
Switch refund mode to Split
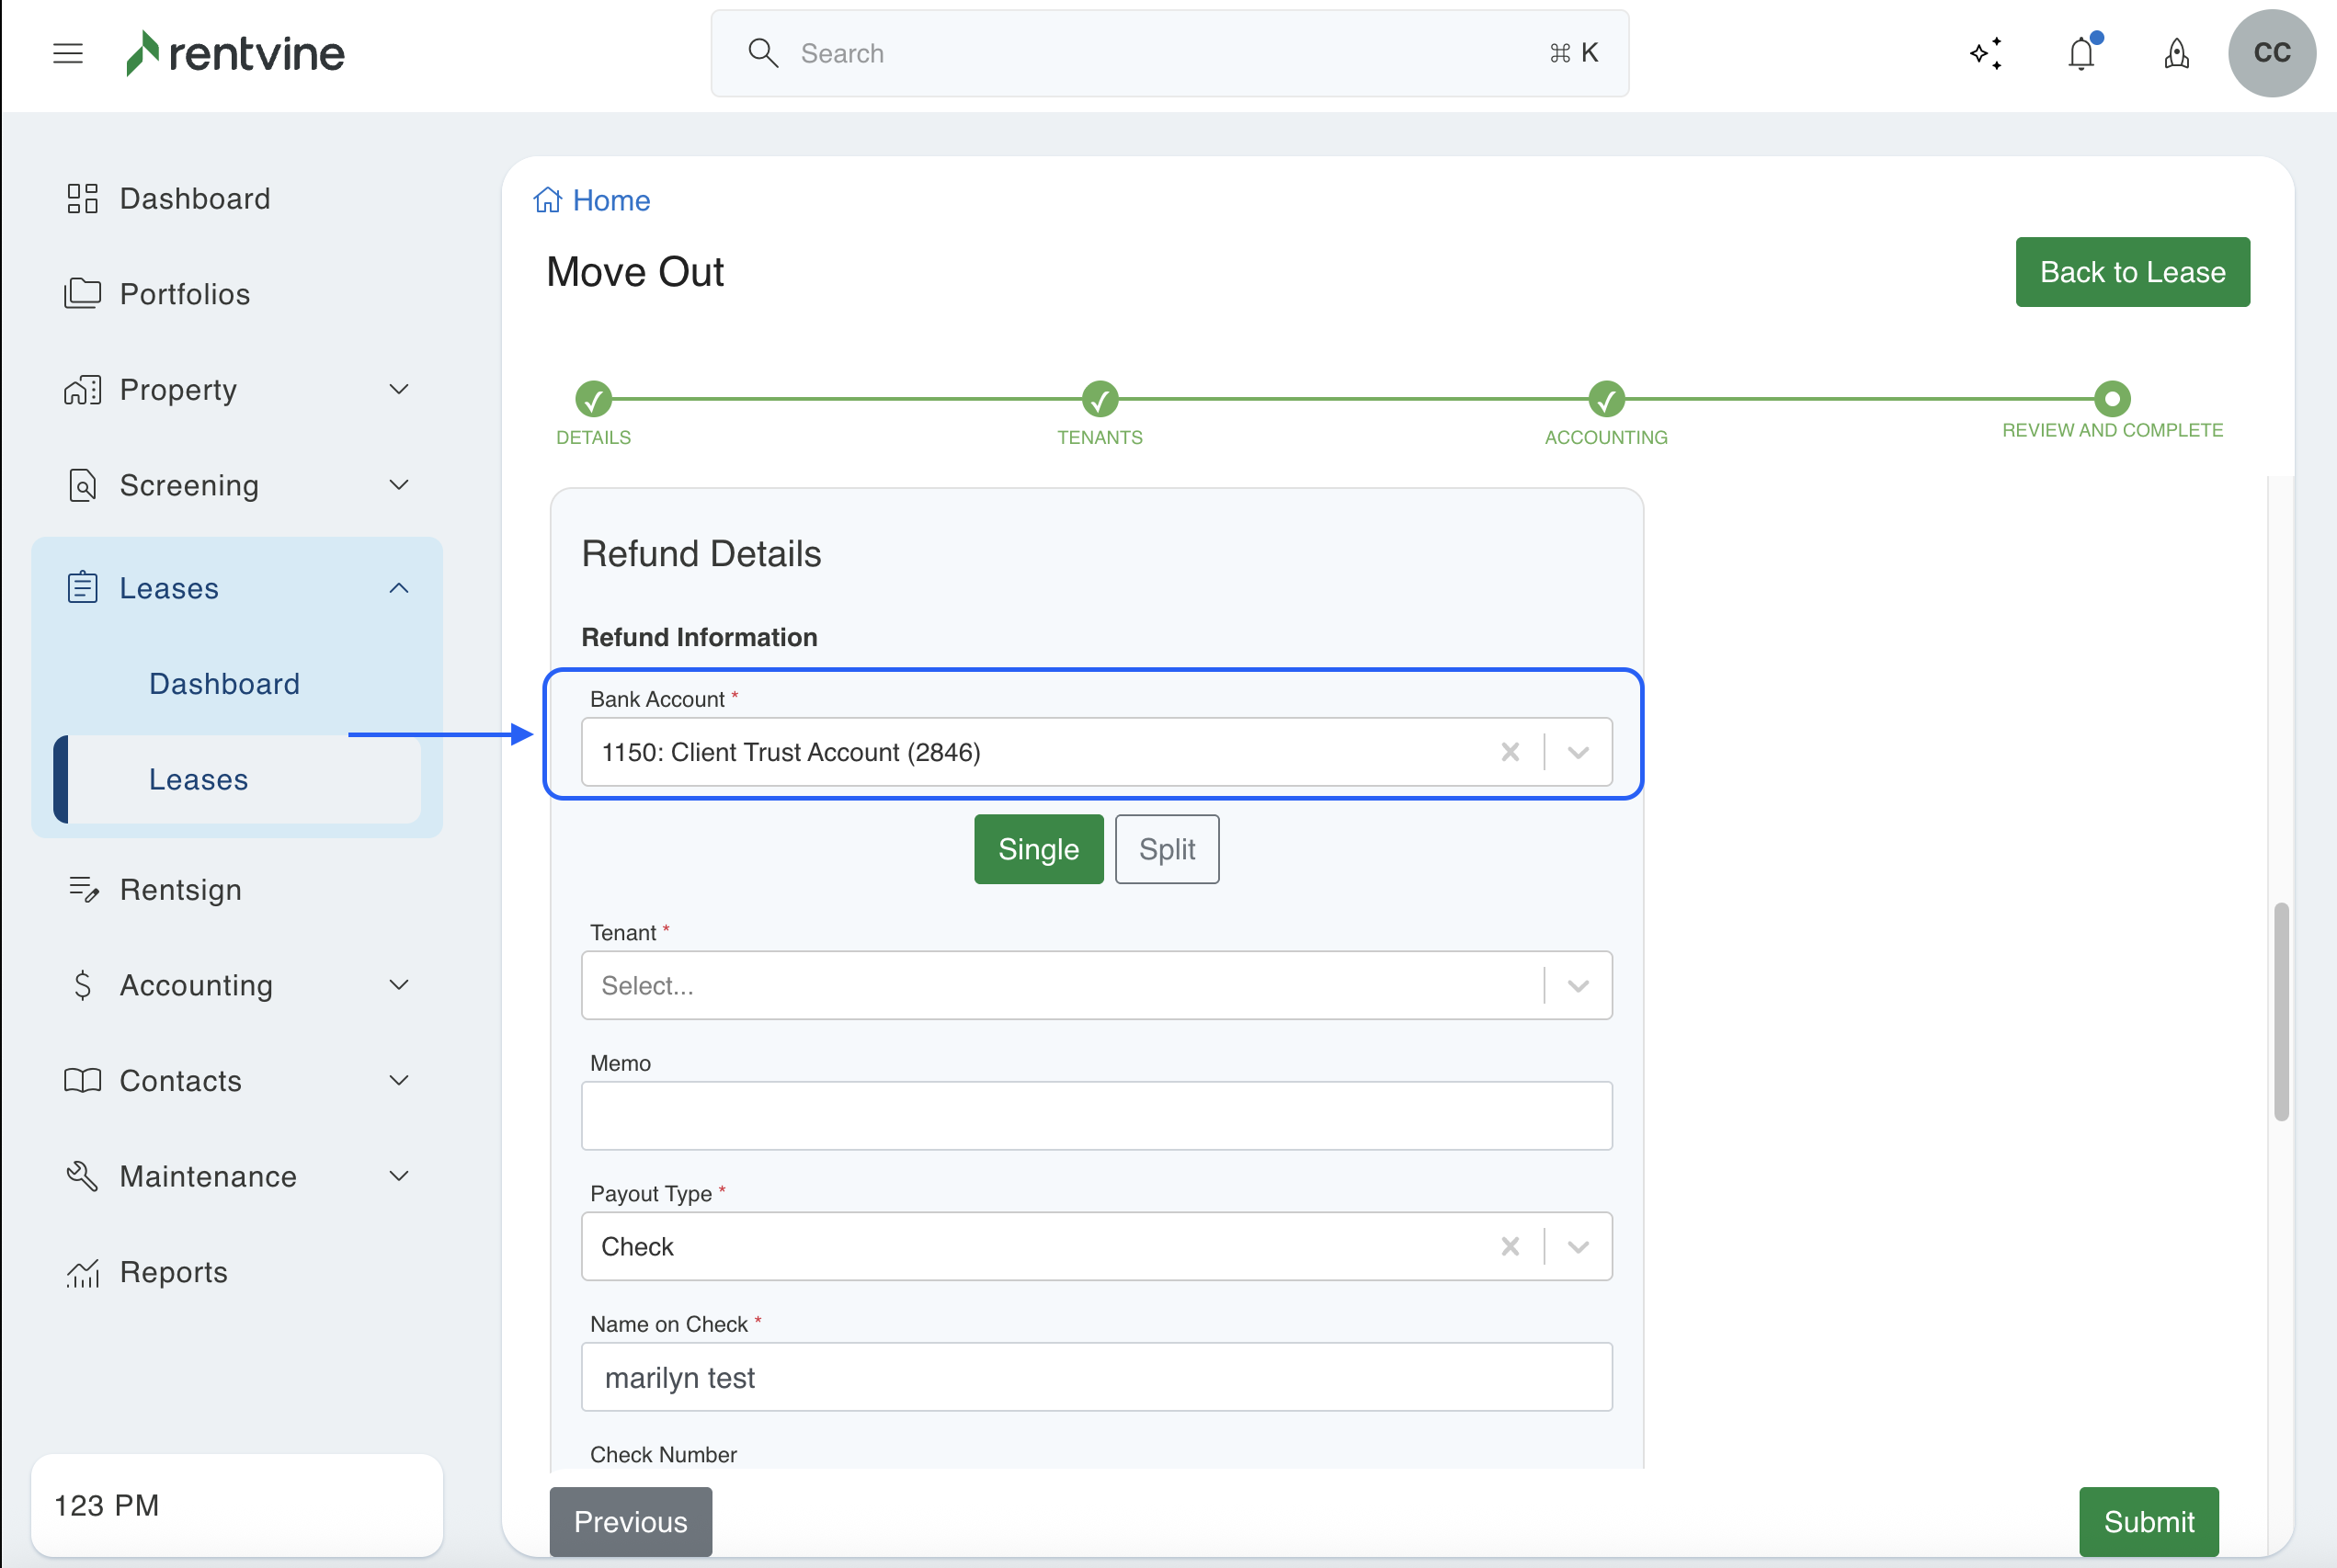[1166, 849]
